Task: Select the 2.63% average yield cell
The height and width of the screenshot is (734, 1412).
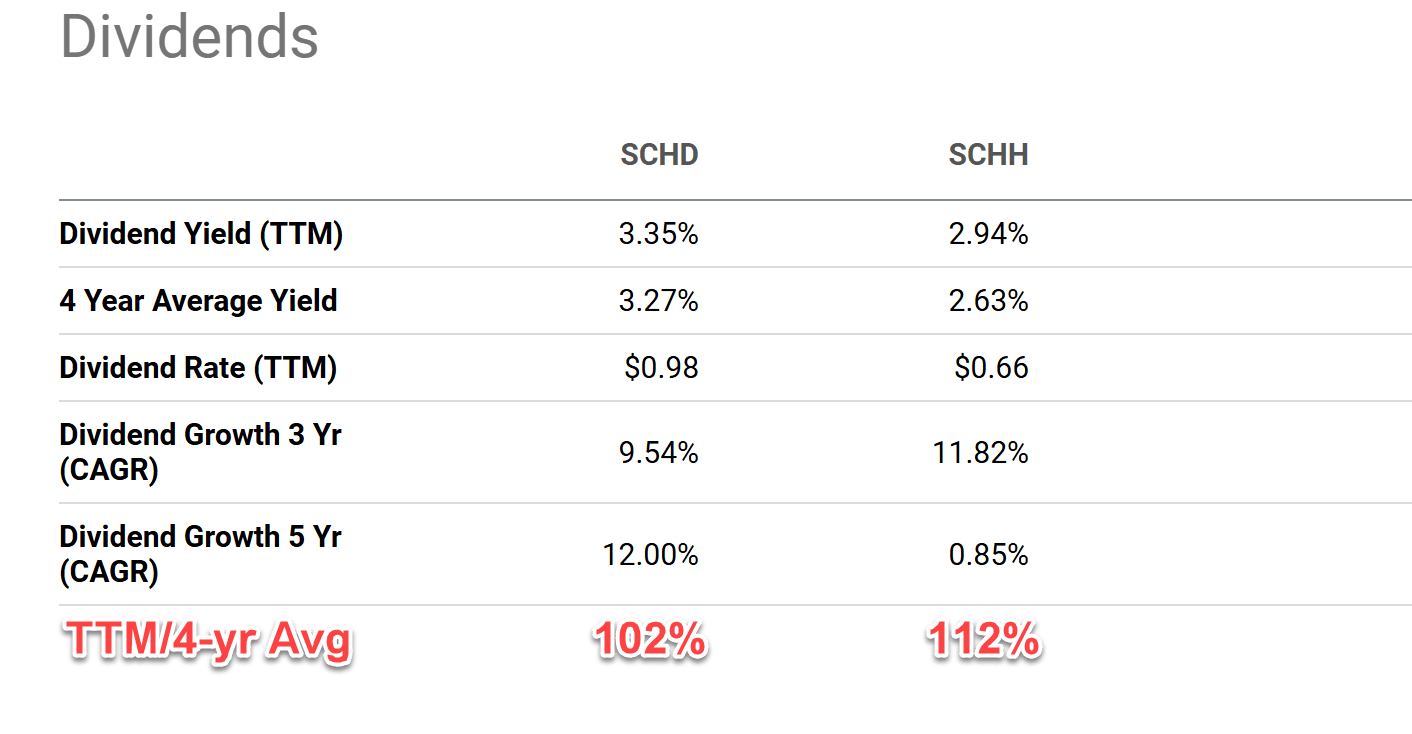Action: [988, 301]
